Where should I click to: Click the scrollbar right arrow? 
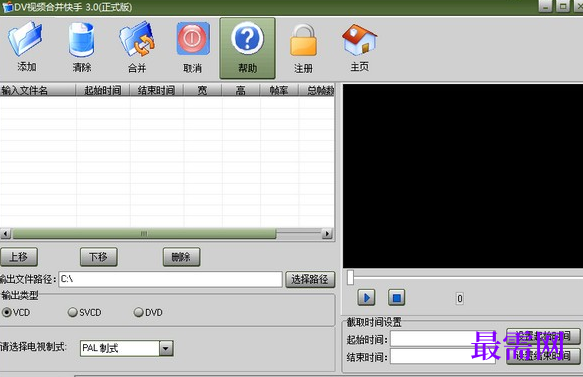click(327, 234)
